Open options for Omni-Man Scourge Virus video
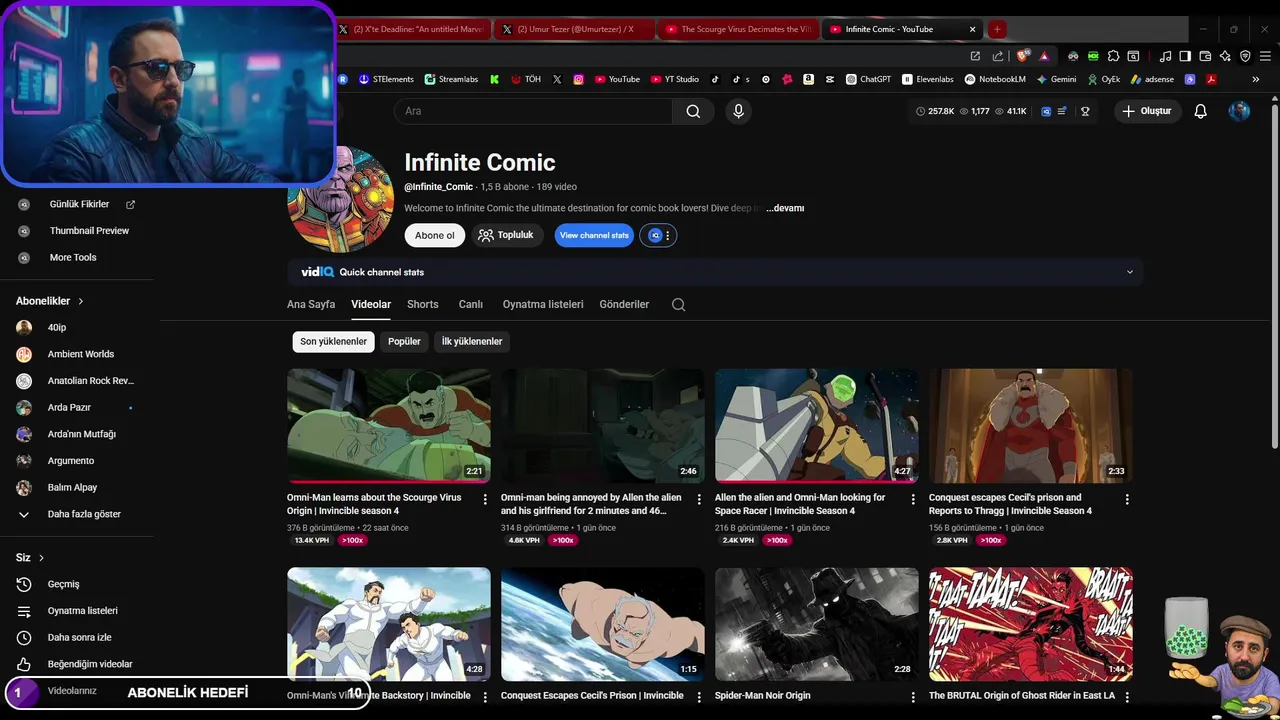 (x=485, y=499)
